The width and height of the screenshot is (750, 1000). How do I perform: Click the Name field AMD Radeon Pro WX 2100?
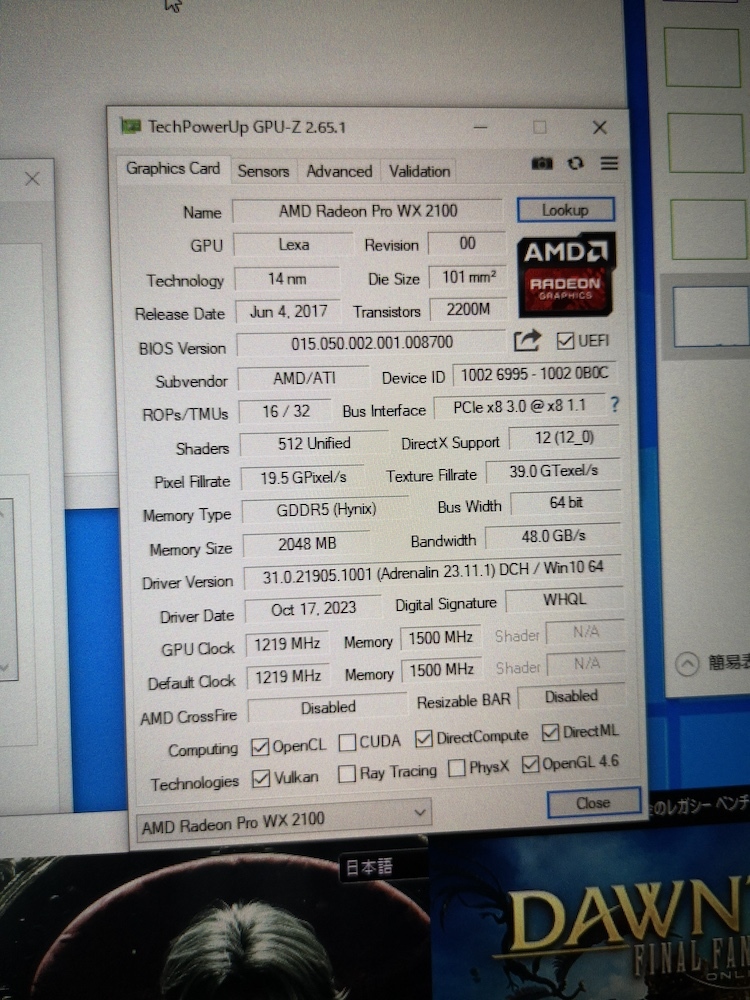coord(367,210)
